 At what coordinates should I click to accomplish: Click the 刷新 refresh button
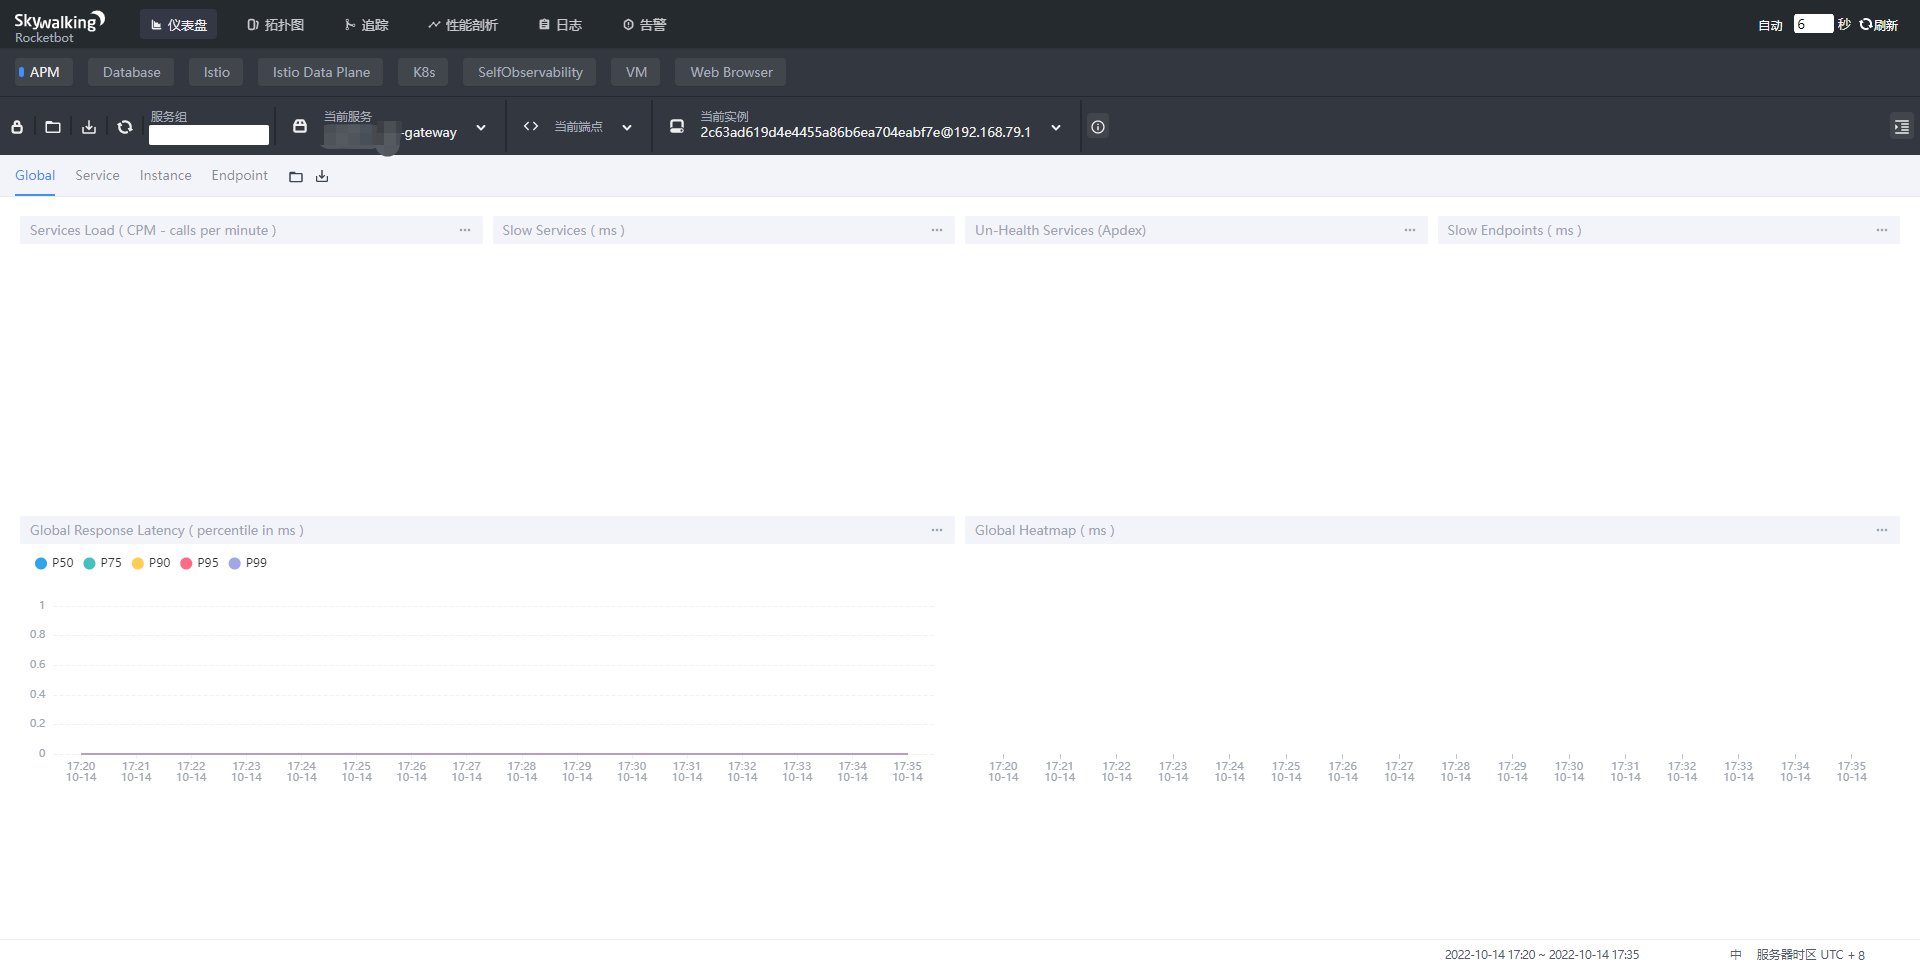click(x=1879, y=25)
